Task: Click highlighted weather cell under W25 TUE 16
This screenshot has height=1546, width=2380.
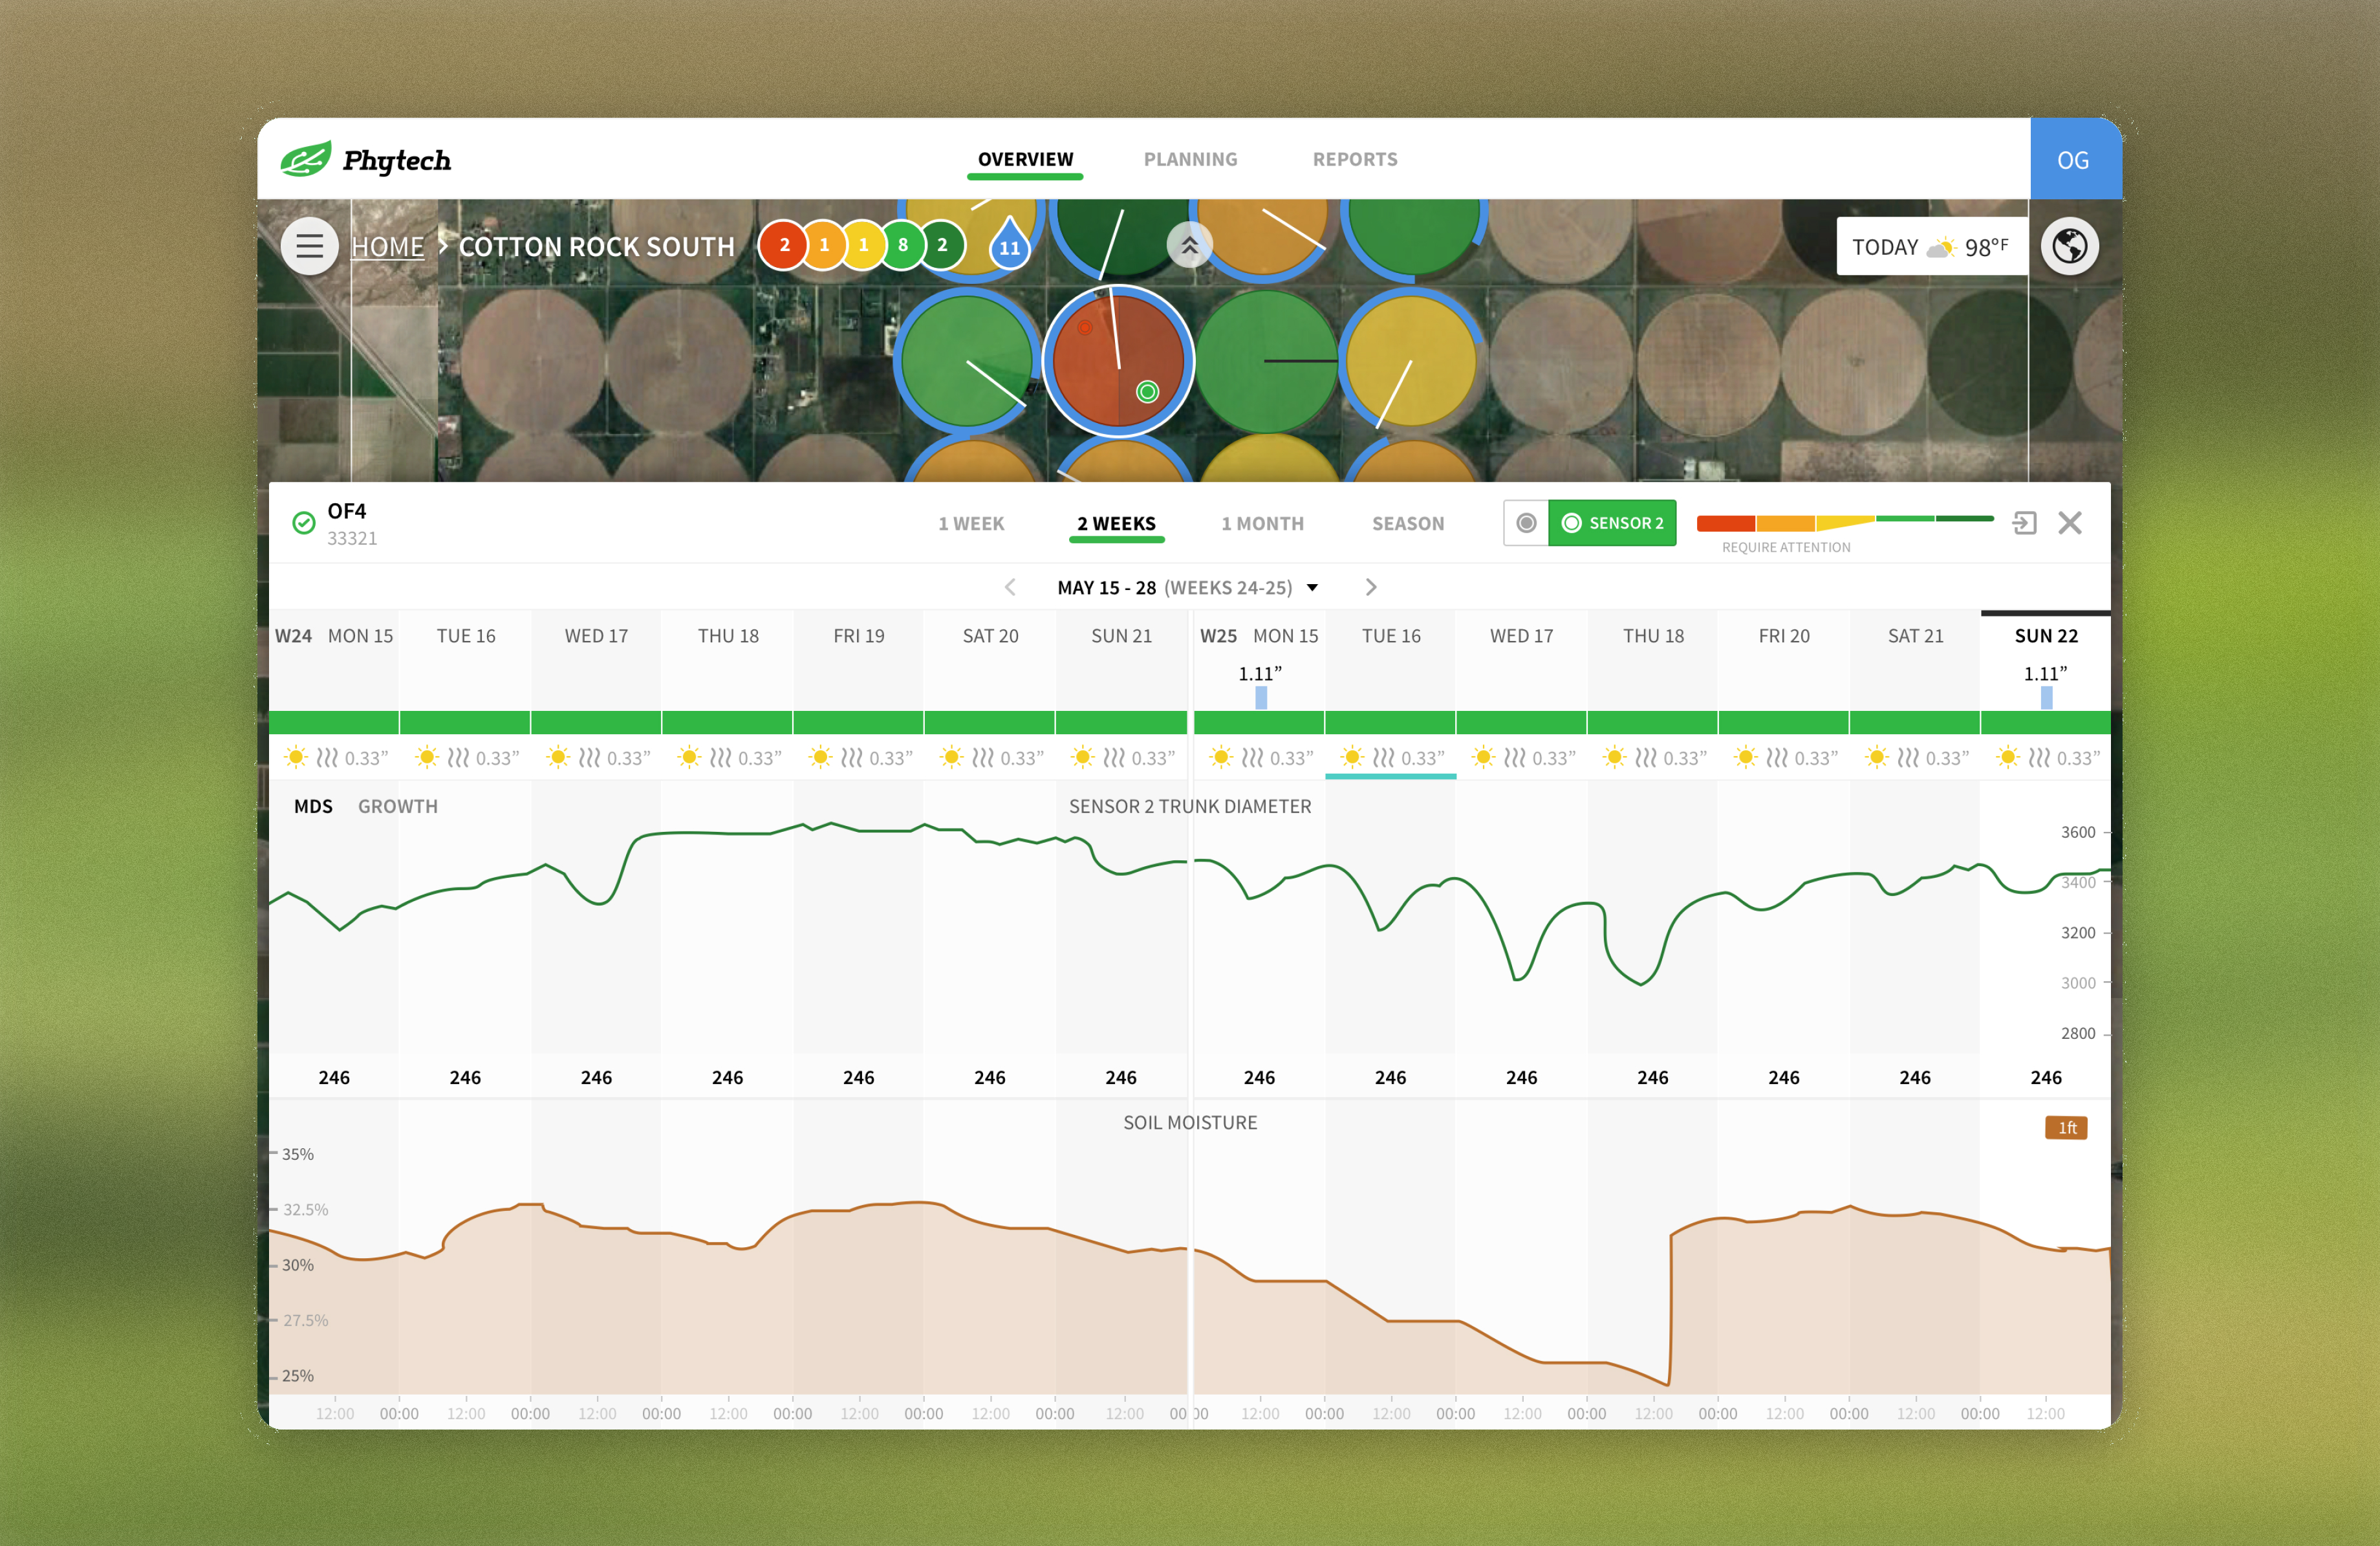Action: click(1390, 758)
